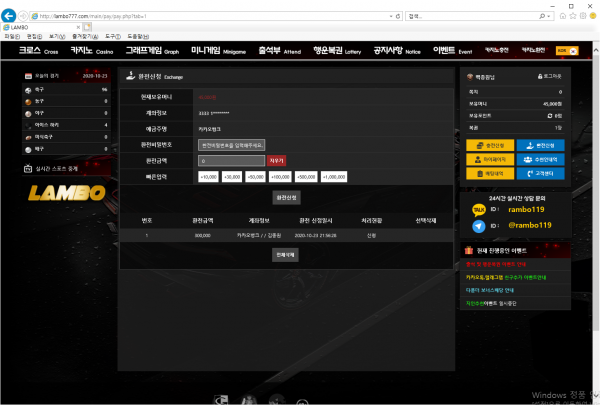Click the Telegram blue paper plane icon
The width and height of the screenshot is (600, 405).
pos(479,226)
